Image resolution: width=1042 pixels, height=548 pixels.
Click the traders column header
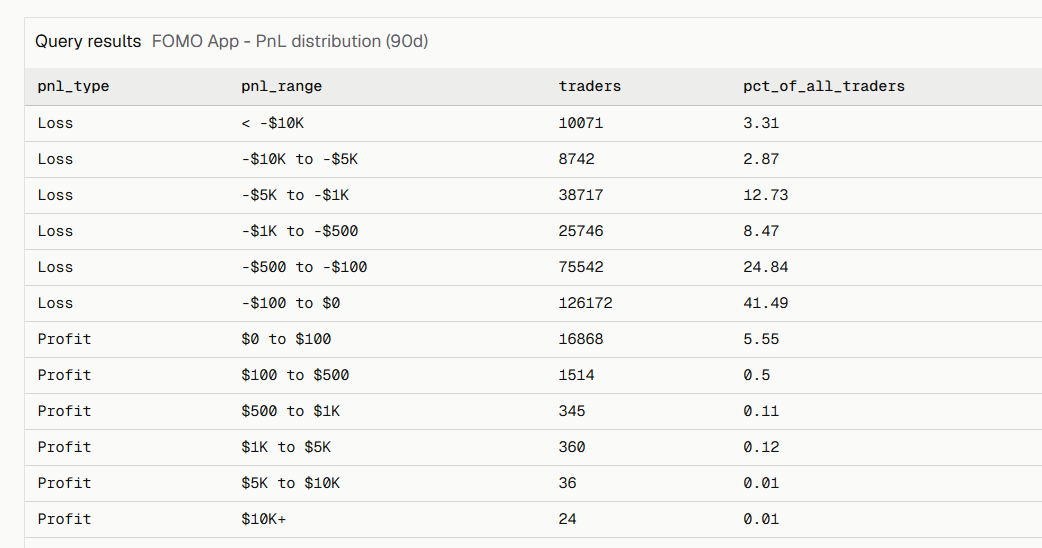click(589, 86)
